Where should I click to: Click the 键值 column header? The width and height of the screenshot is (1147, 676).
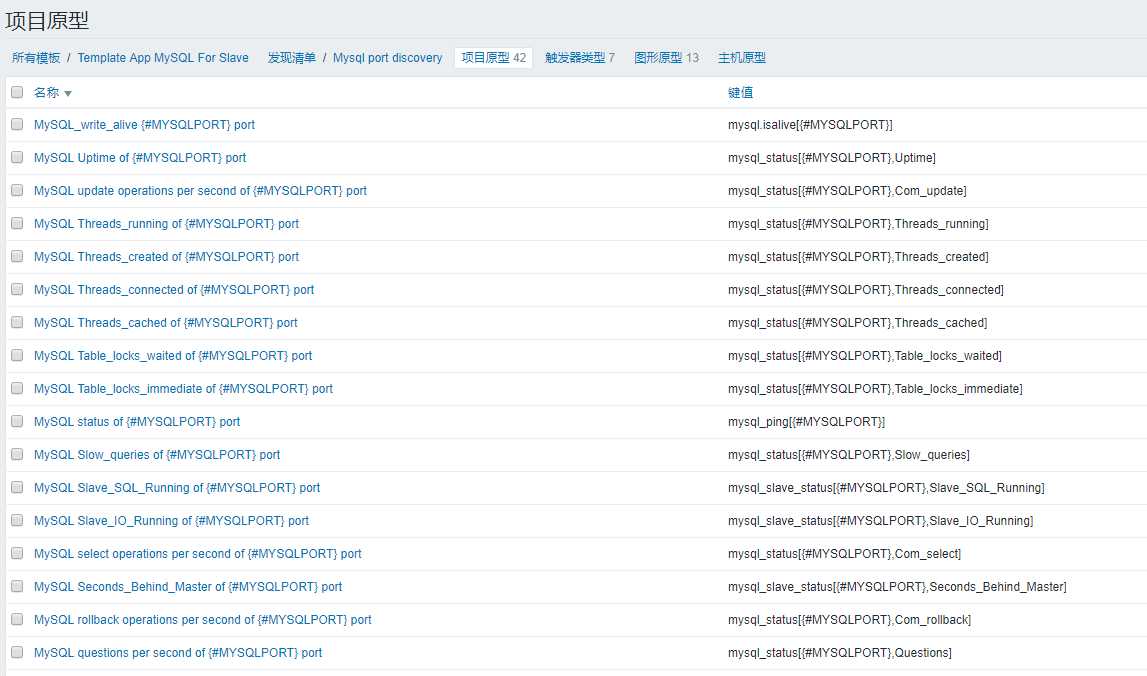tap(740, 93)
